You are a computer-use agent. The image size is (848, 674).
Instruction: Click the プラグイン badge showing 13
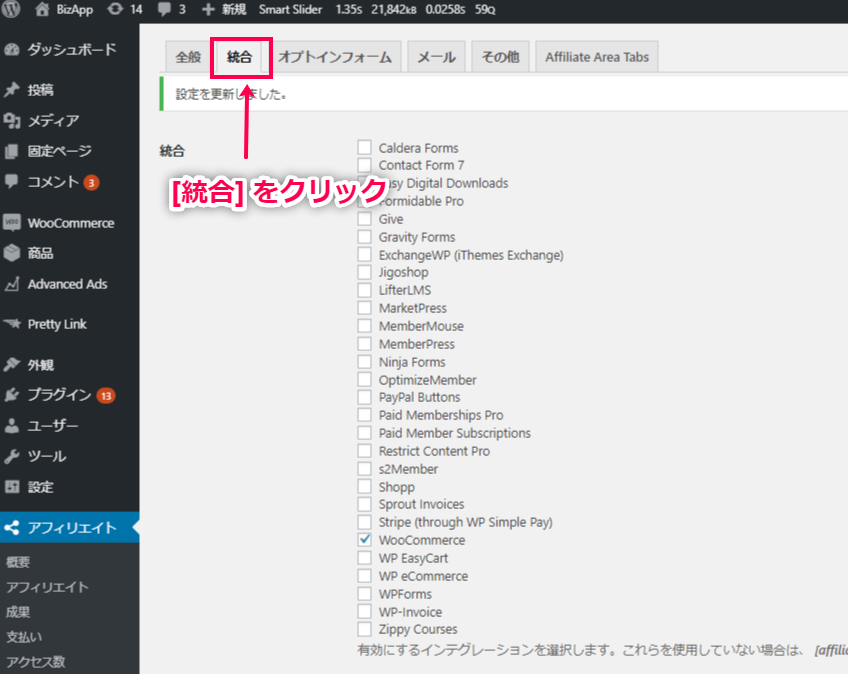[x=106, y=396]
